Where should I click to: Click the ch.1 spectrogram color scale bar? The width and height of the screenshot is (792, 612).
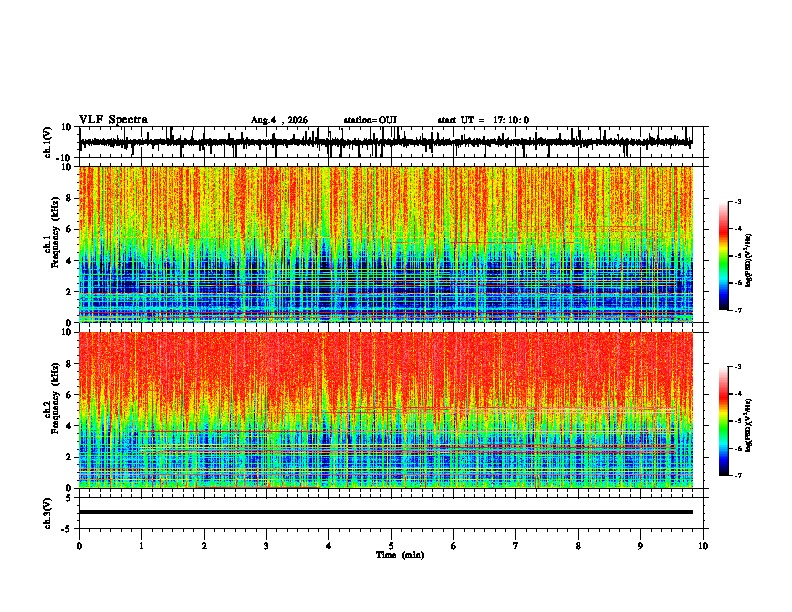723,256
